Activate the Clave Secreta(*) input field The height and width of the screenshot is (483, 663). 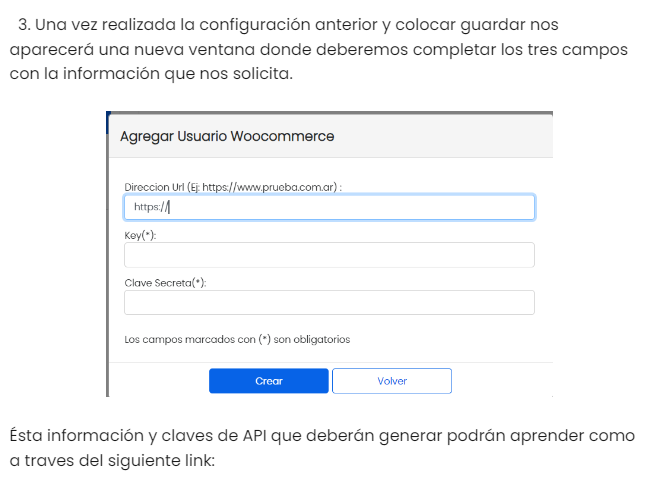pos(329,302)
